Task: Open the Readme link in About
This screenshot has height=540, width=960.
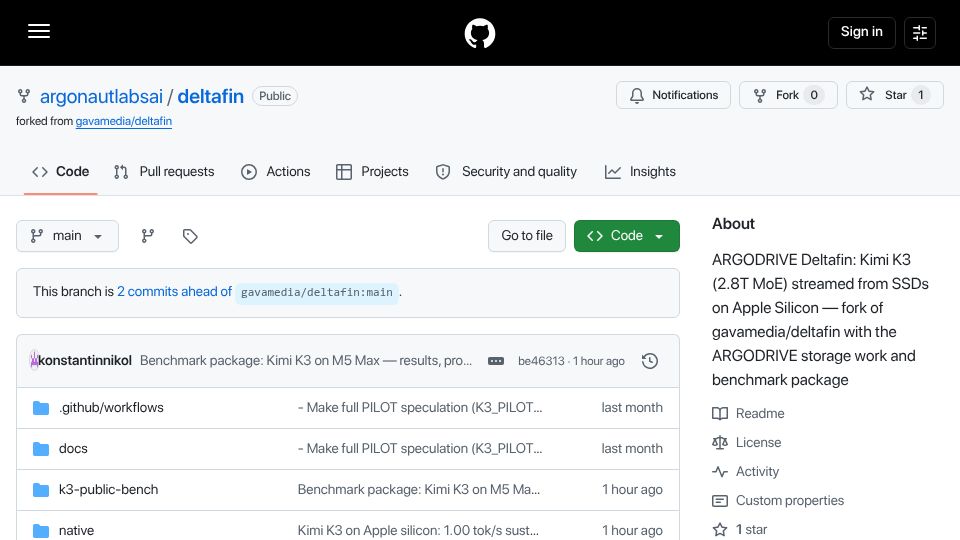Action: 748,413
